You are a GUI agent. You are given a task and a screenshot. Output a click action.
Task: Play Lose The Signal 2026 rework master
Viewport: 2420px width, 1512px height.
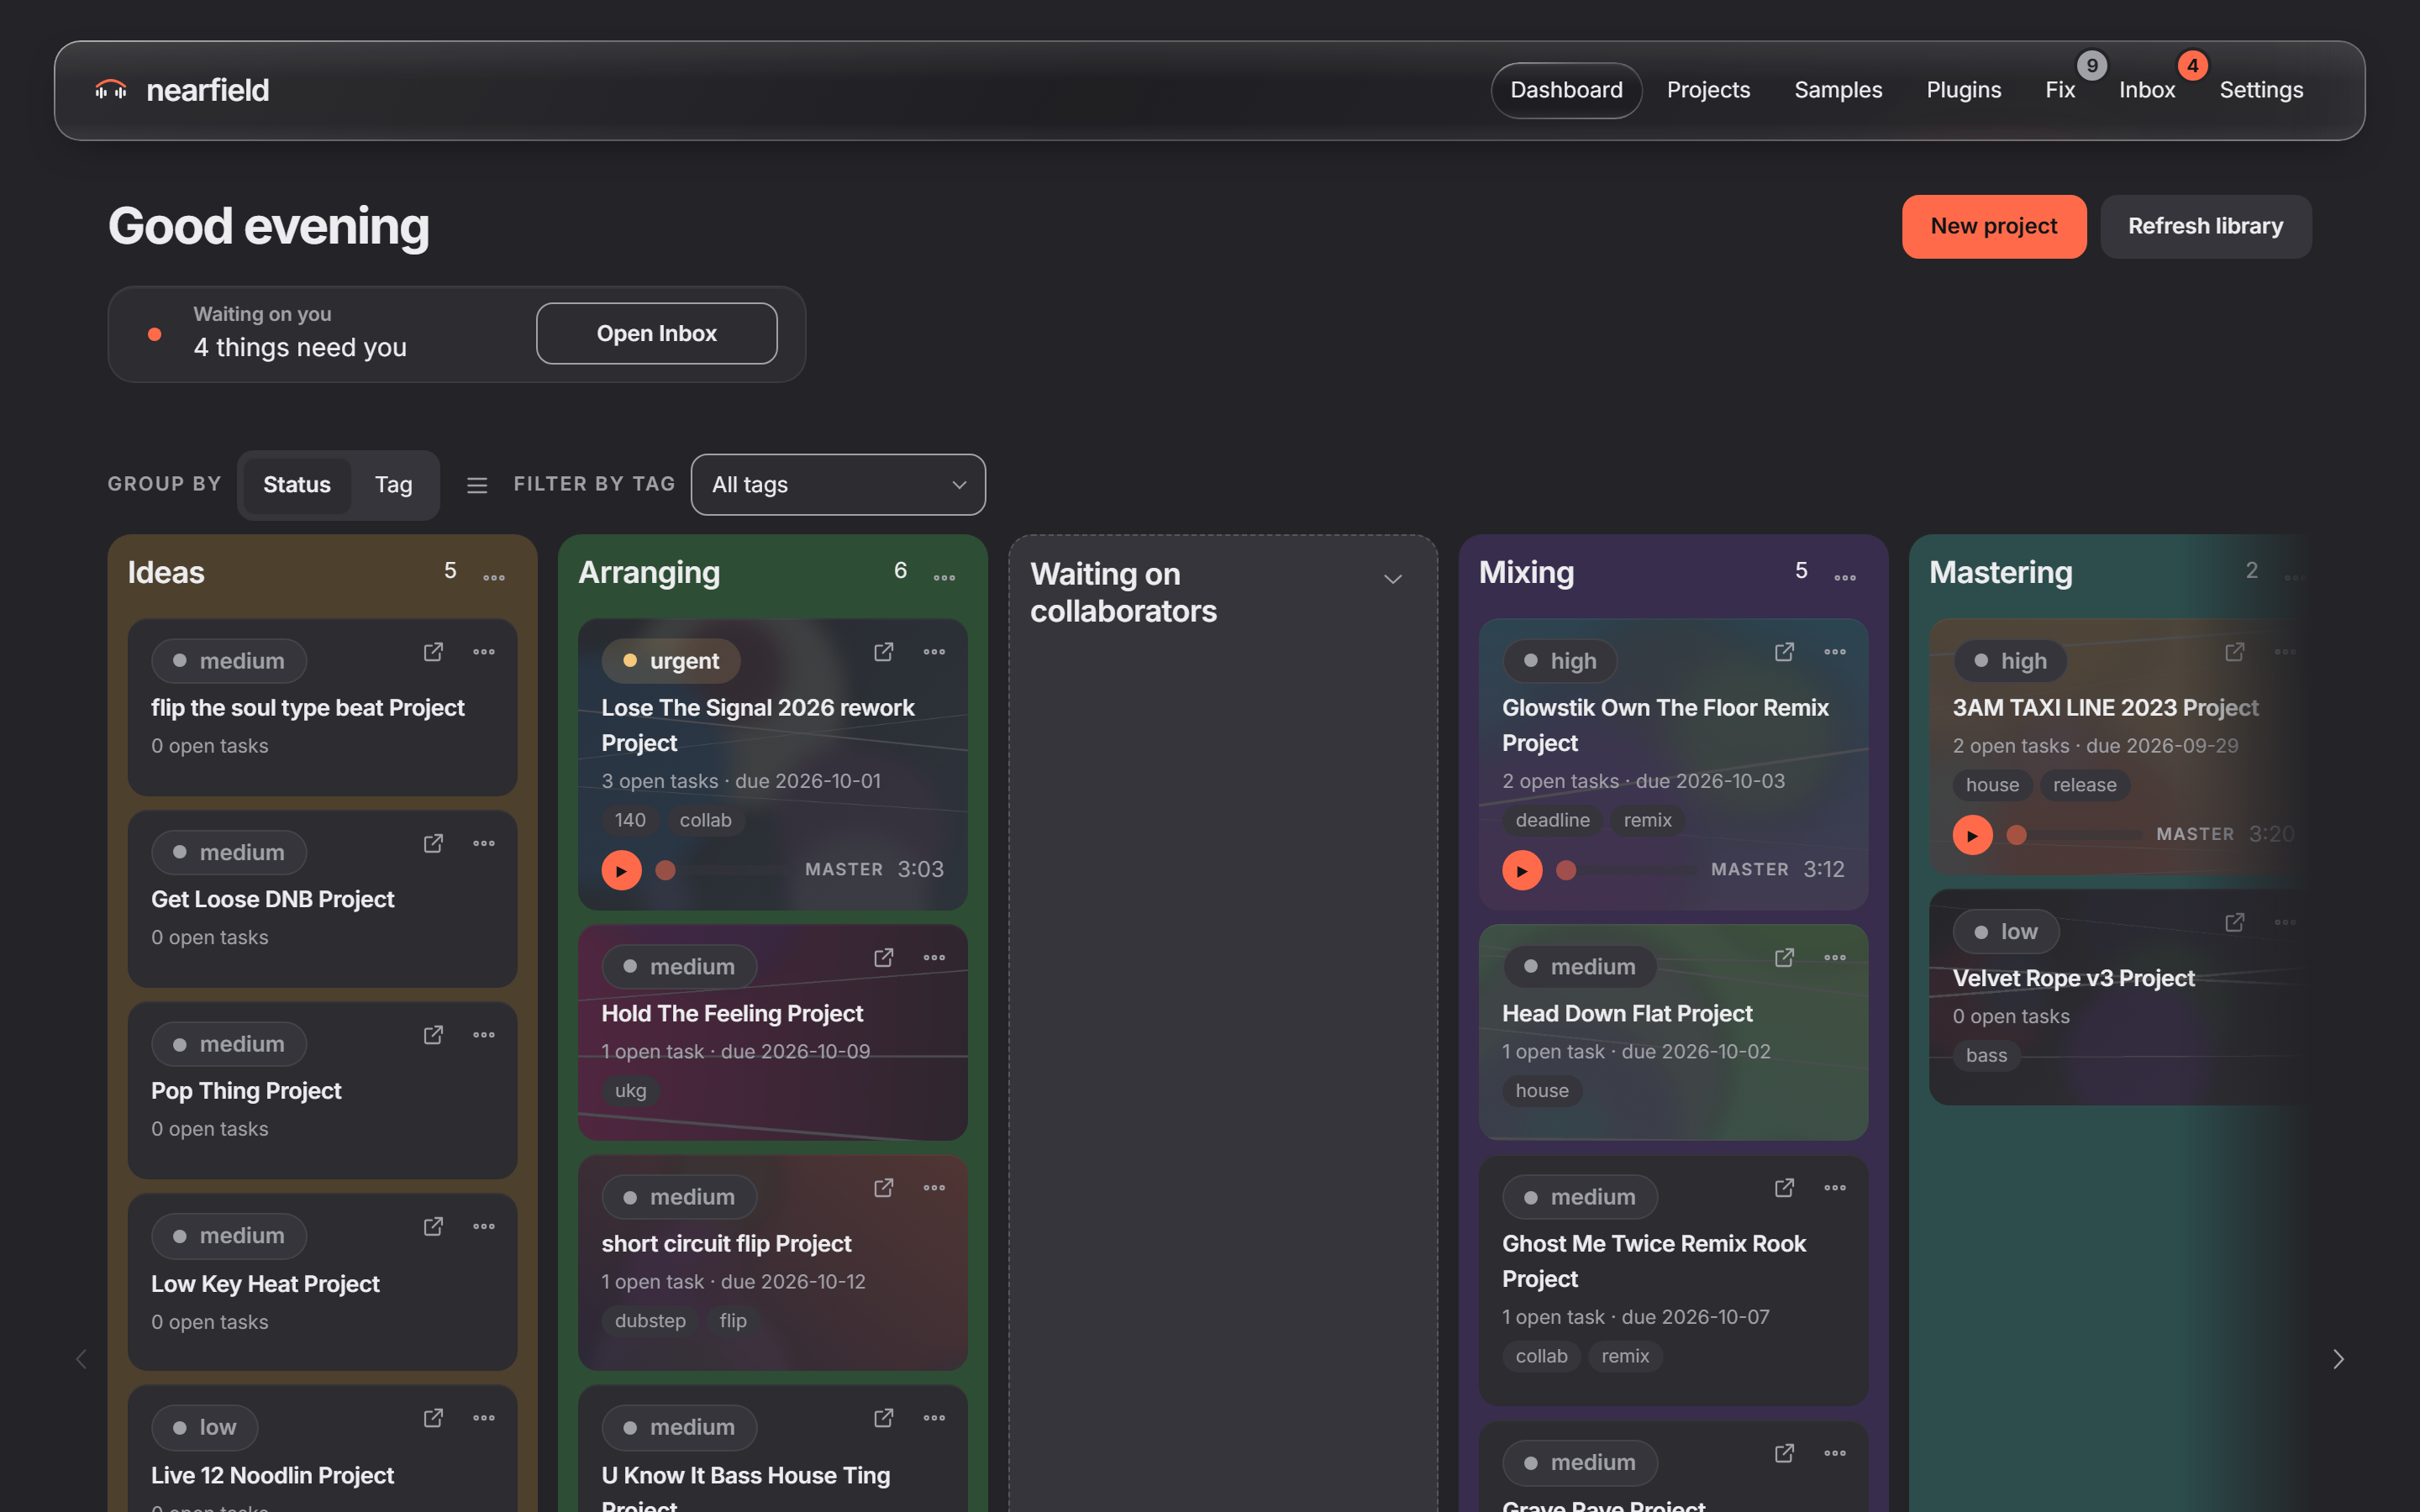(x=621, y=870)
